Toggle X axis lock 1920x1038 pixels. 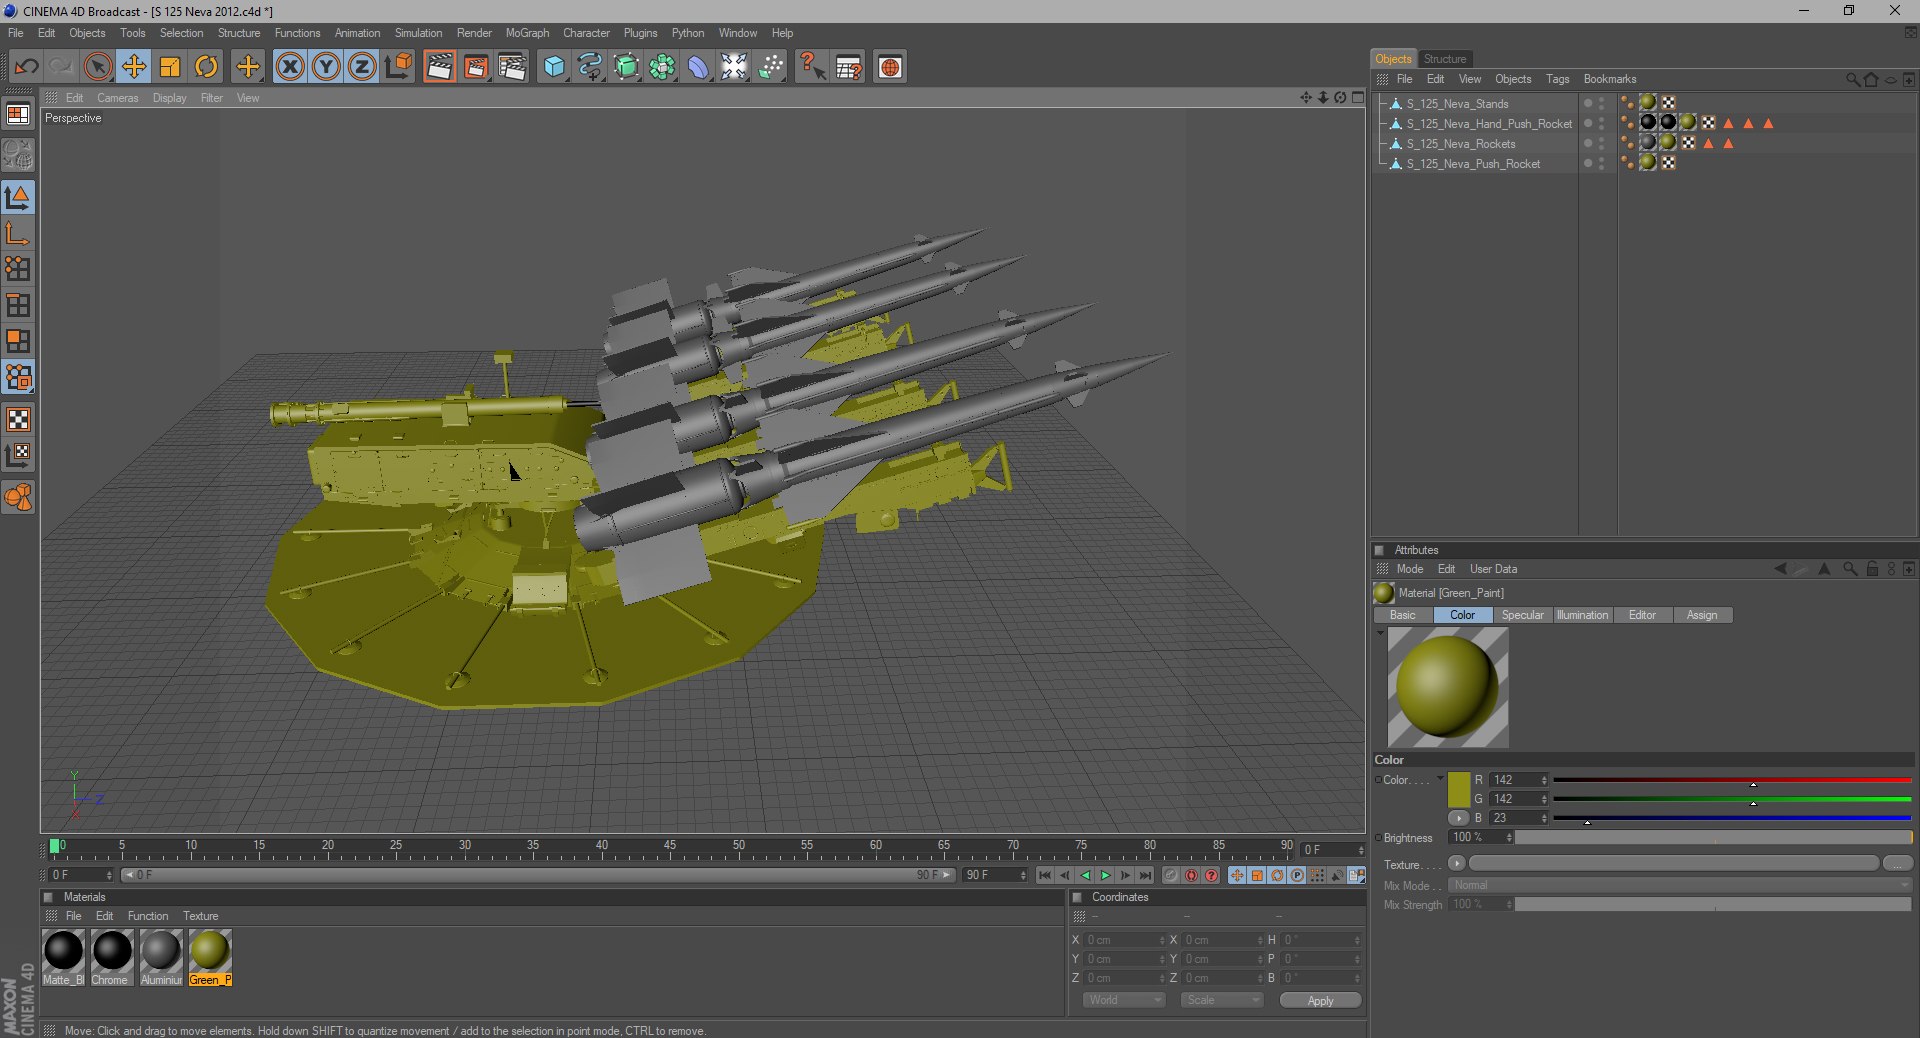290,67
